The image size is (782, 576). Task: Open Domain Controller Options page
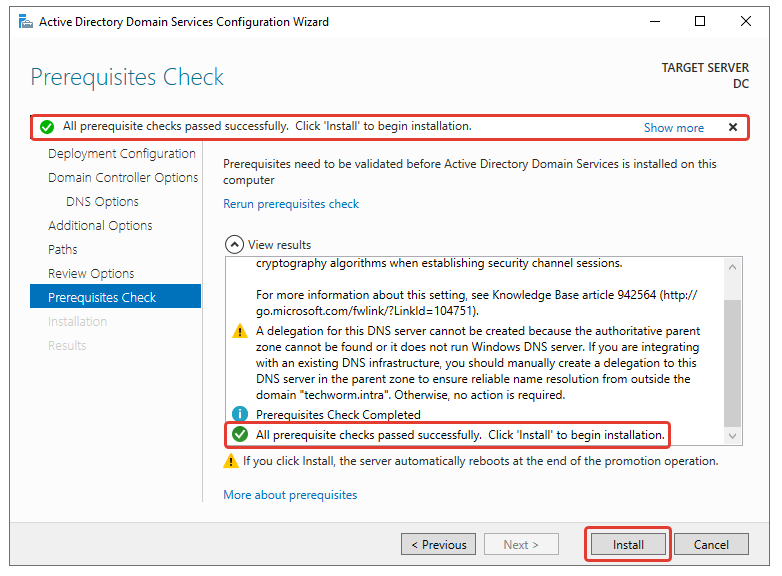click(x=123, y=178)
